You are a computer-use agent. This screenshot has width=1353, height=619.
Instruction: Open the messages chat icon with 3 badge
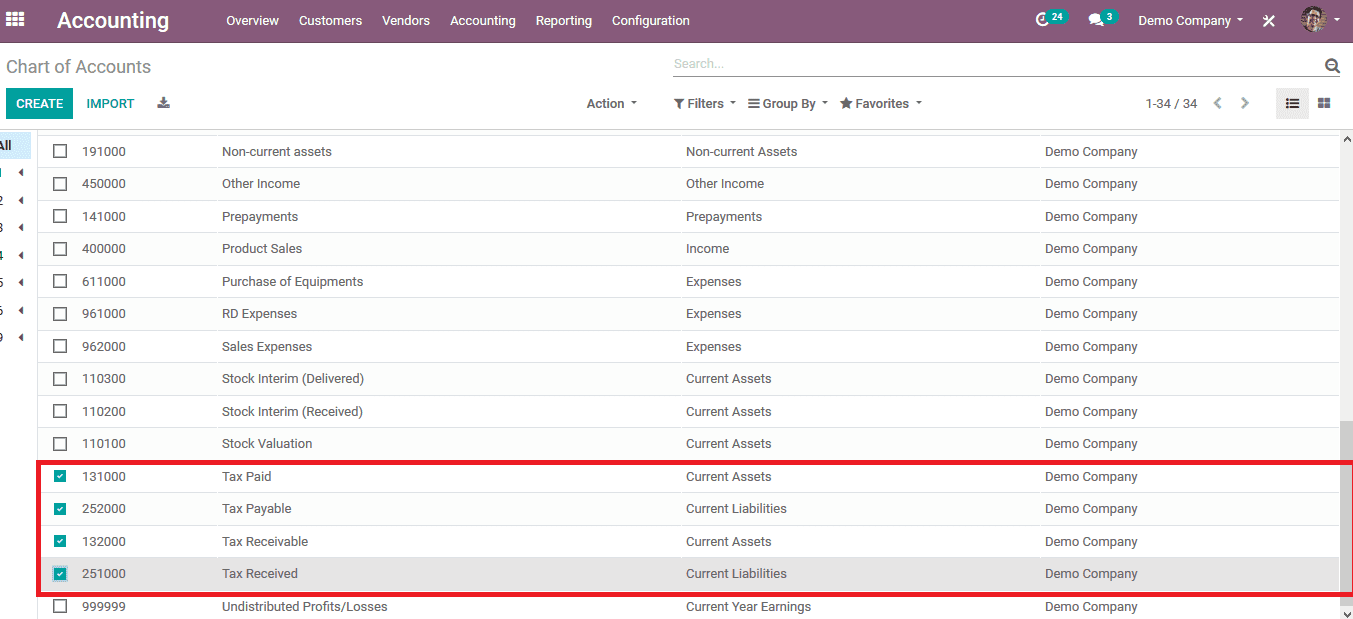click(1101, 19)
